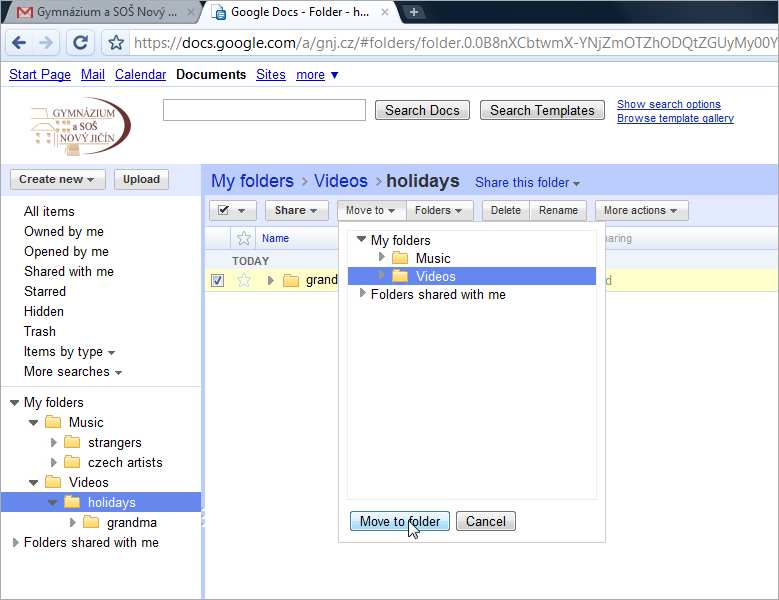This screenshot has width=779, height=600.
Task: Open Share this folder dropdown
Action: [527, 183]
